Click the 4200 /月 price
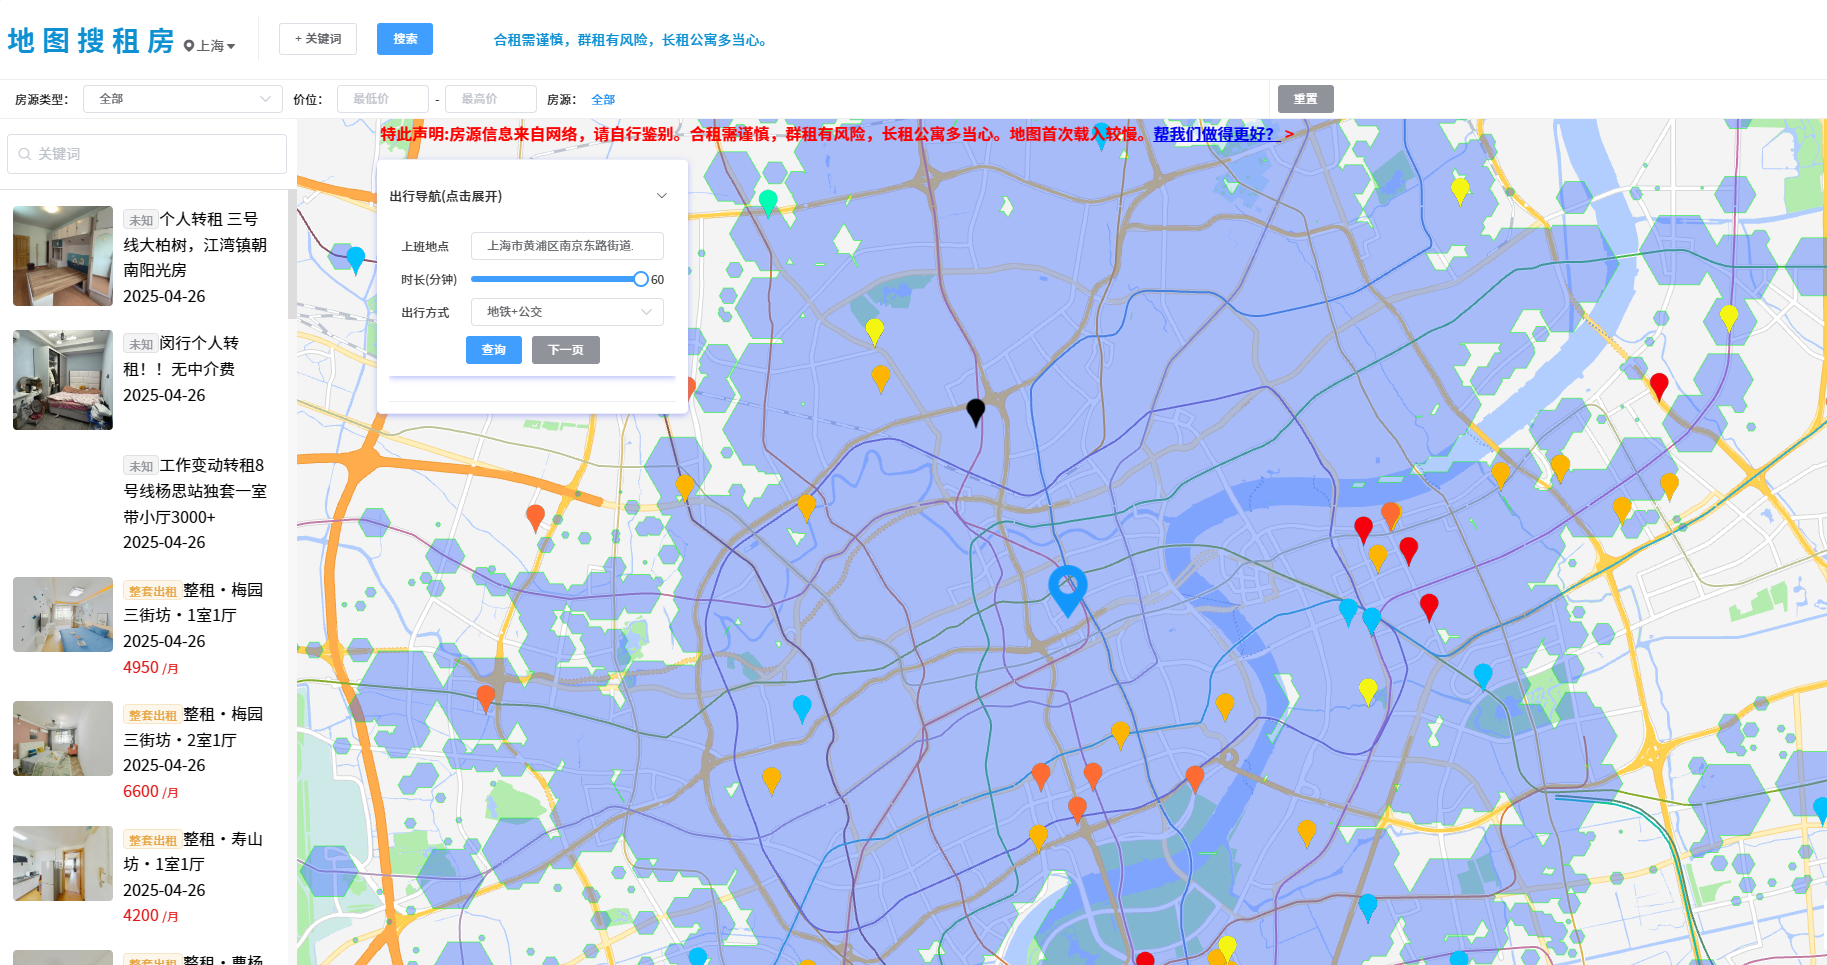Screen dimensions: 1827x965 tap(151, 915)
